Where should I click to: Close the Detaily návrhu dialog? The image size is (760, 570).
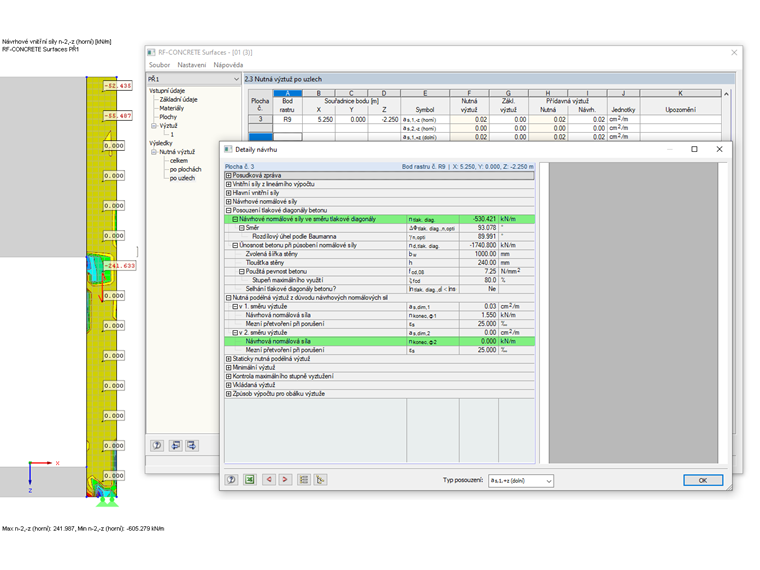(x=719, y=149)
